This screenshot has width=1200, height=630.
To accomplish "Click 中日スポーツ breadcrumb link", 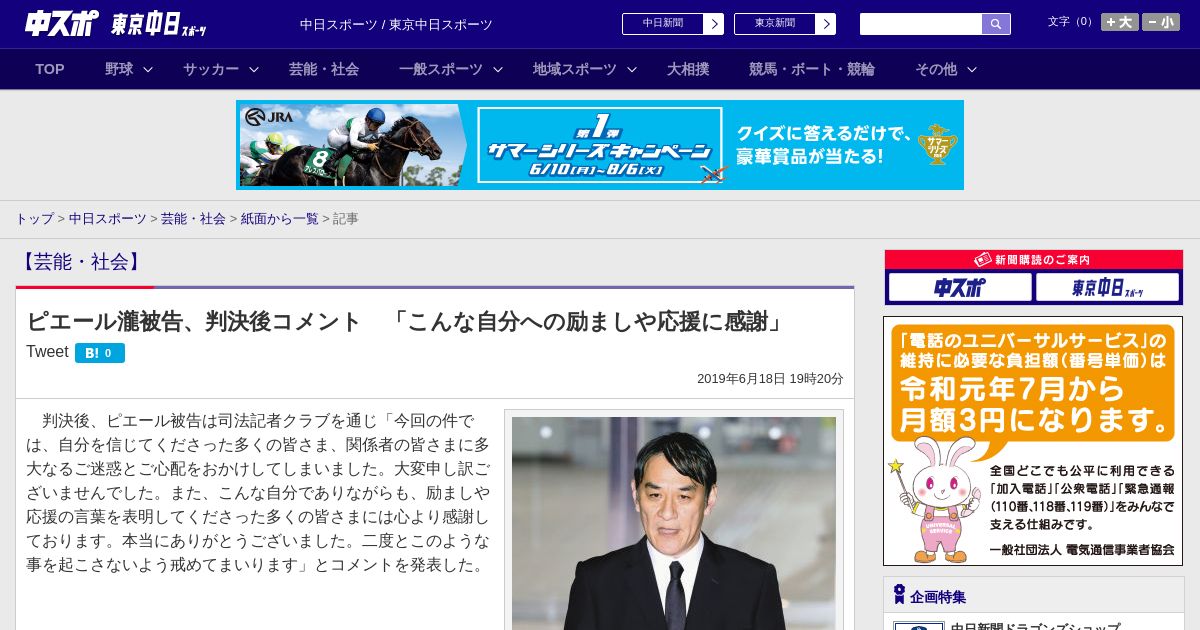I will 107,218.
